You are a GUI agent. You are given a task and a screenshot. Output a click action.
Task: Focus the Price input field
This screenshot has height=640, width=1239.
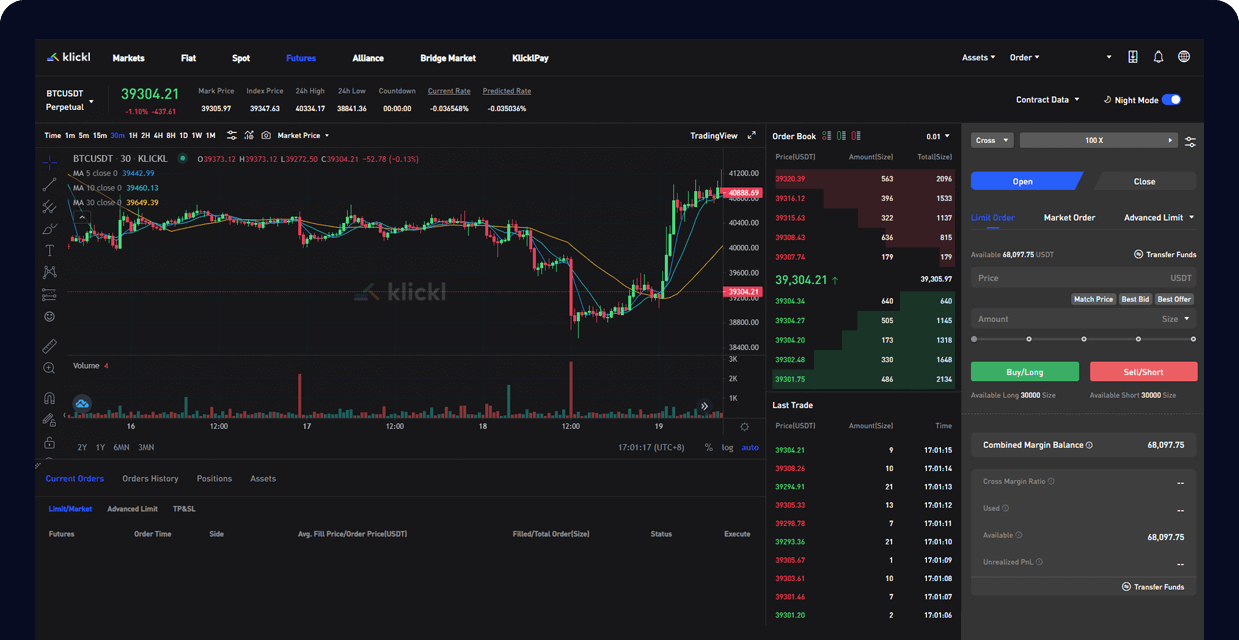(1070, 278)
